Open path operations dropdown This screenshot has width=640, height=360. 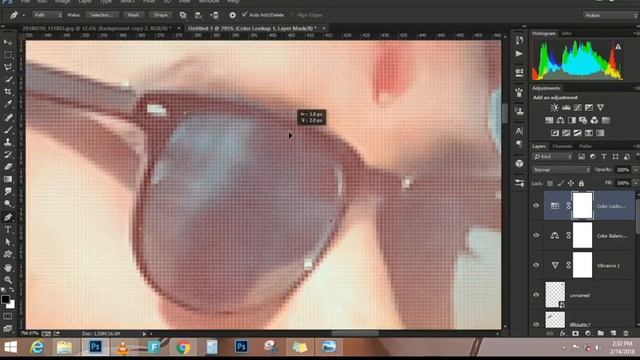point(183,15)
